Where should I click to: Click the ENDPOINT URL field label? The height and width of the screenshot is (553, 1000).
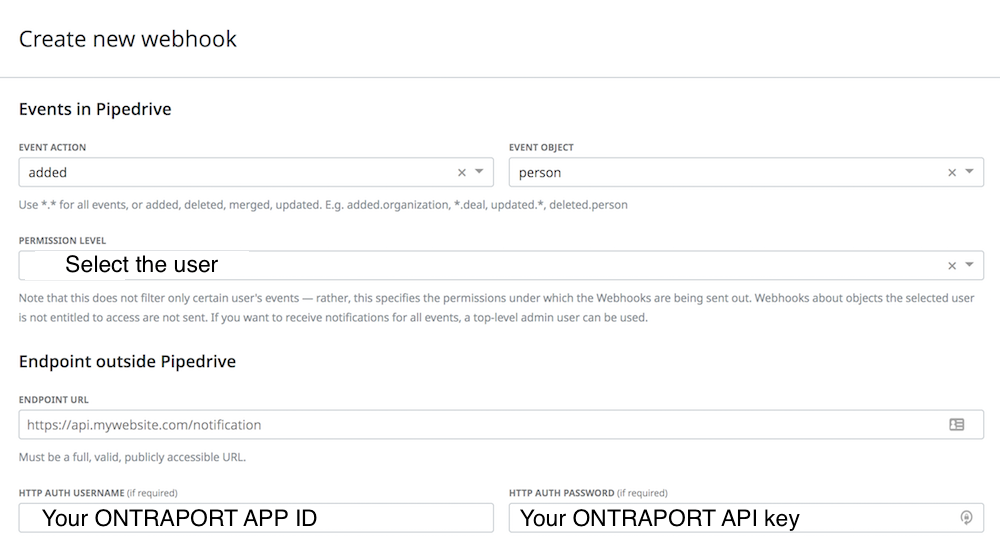click(53, 400)
